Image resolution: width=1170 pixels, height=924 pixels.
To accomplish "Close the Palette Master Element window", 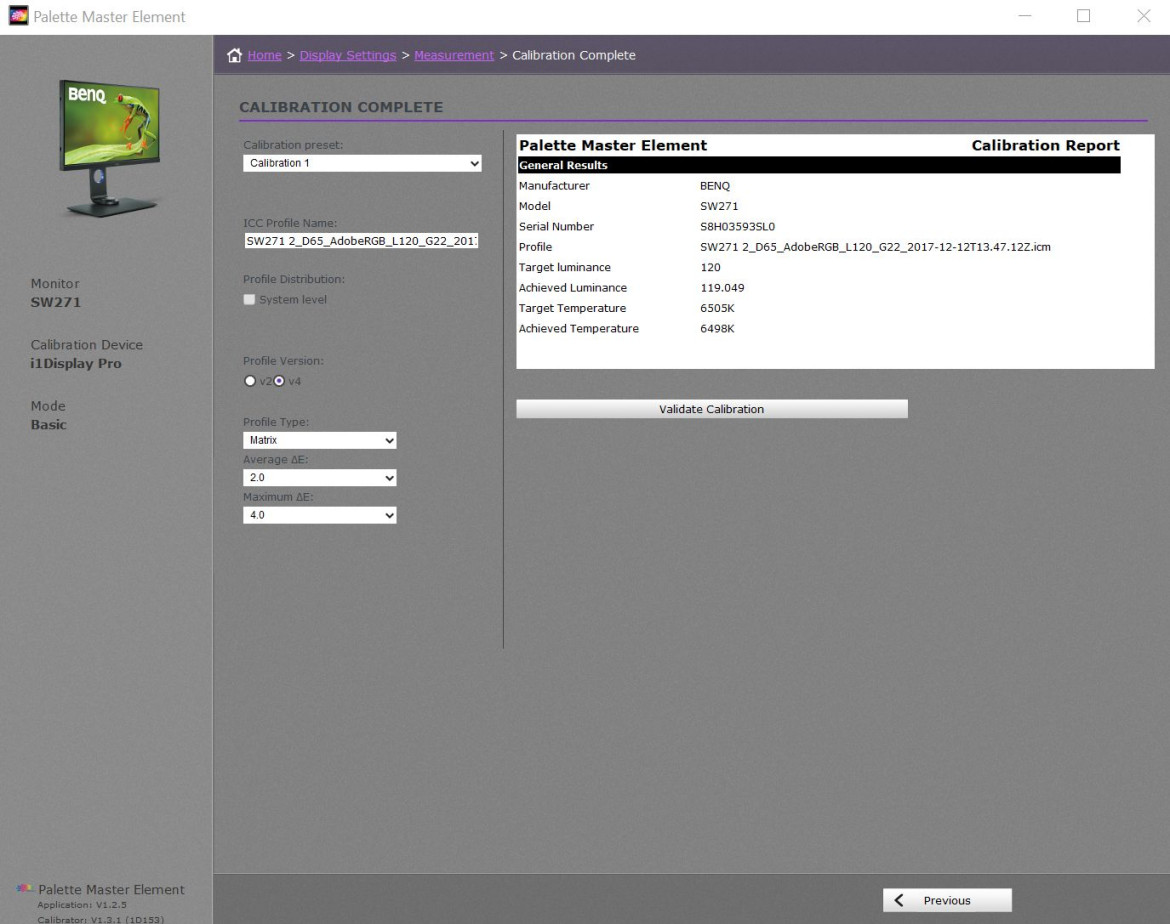I will pos(1143,16).
